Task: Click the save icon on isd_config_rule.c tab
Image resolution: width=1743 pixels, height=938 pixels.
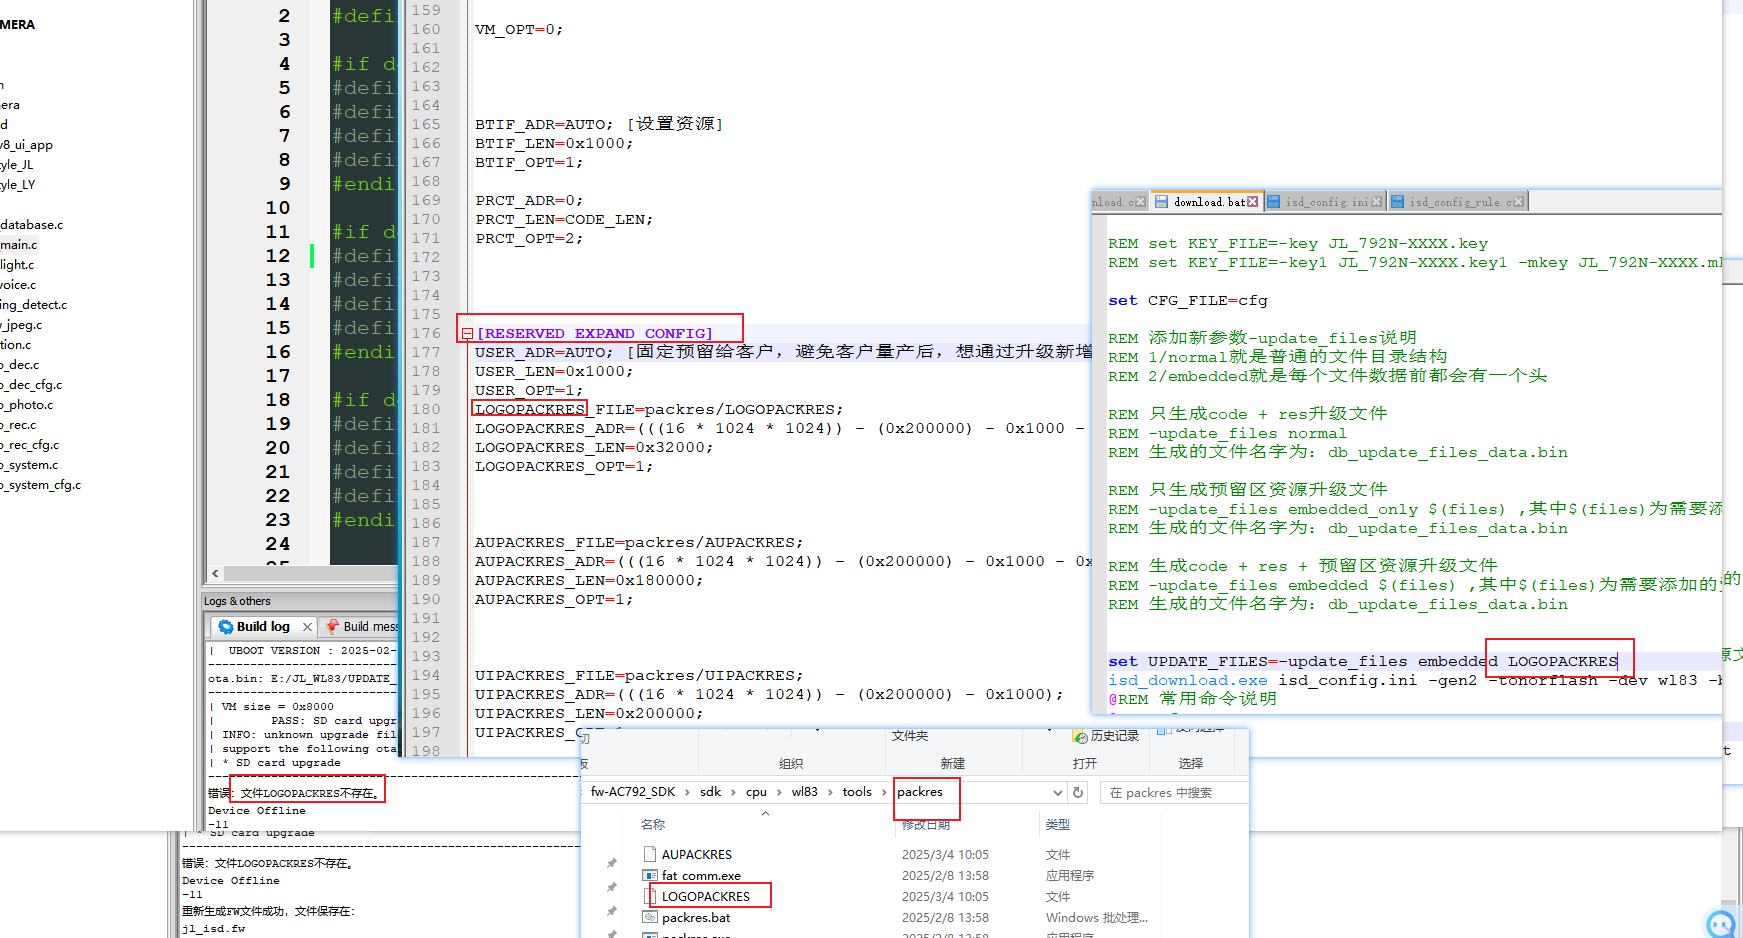Action: [1398, 202]
